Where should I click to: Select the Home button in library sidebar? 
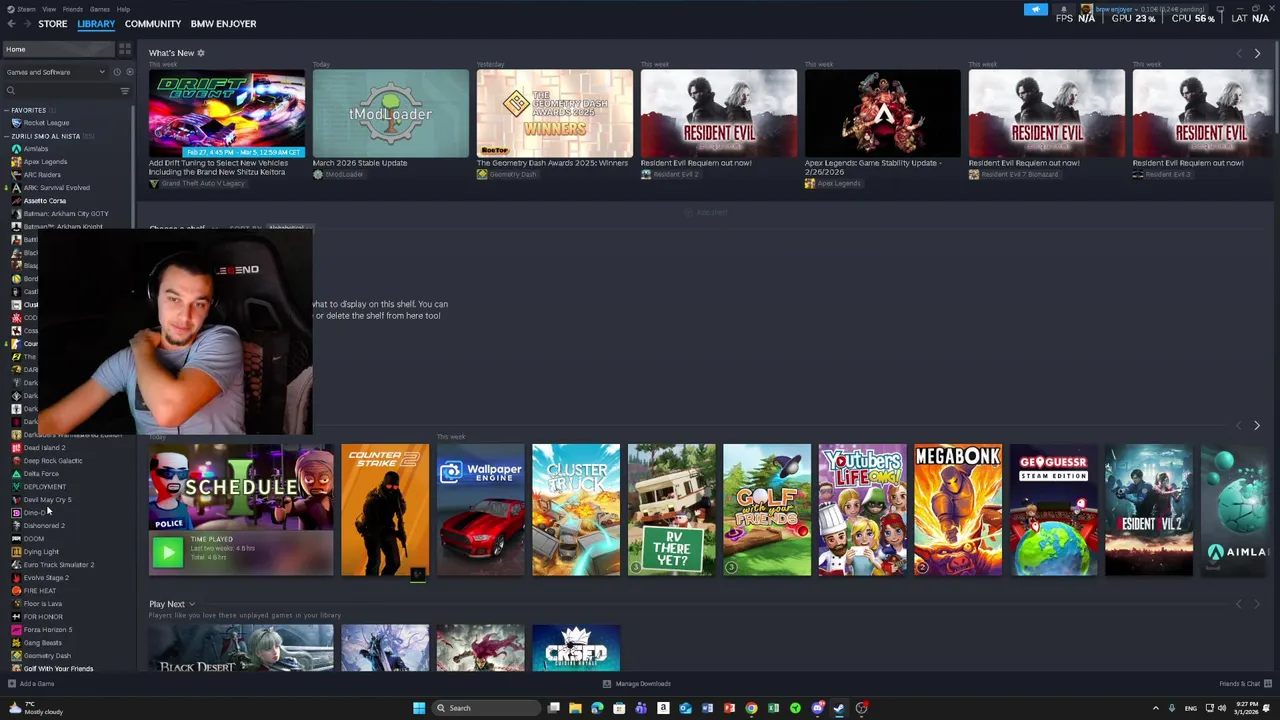pyautogui.click(x=58, y=49)
